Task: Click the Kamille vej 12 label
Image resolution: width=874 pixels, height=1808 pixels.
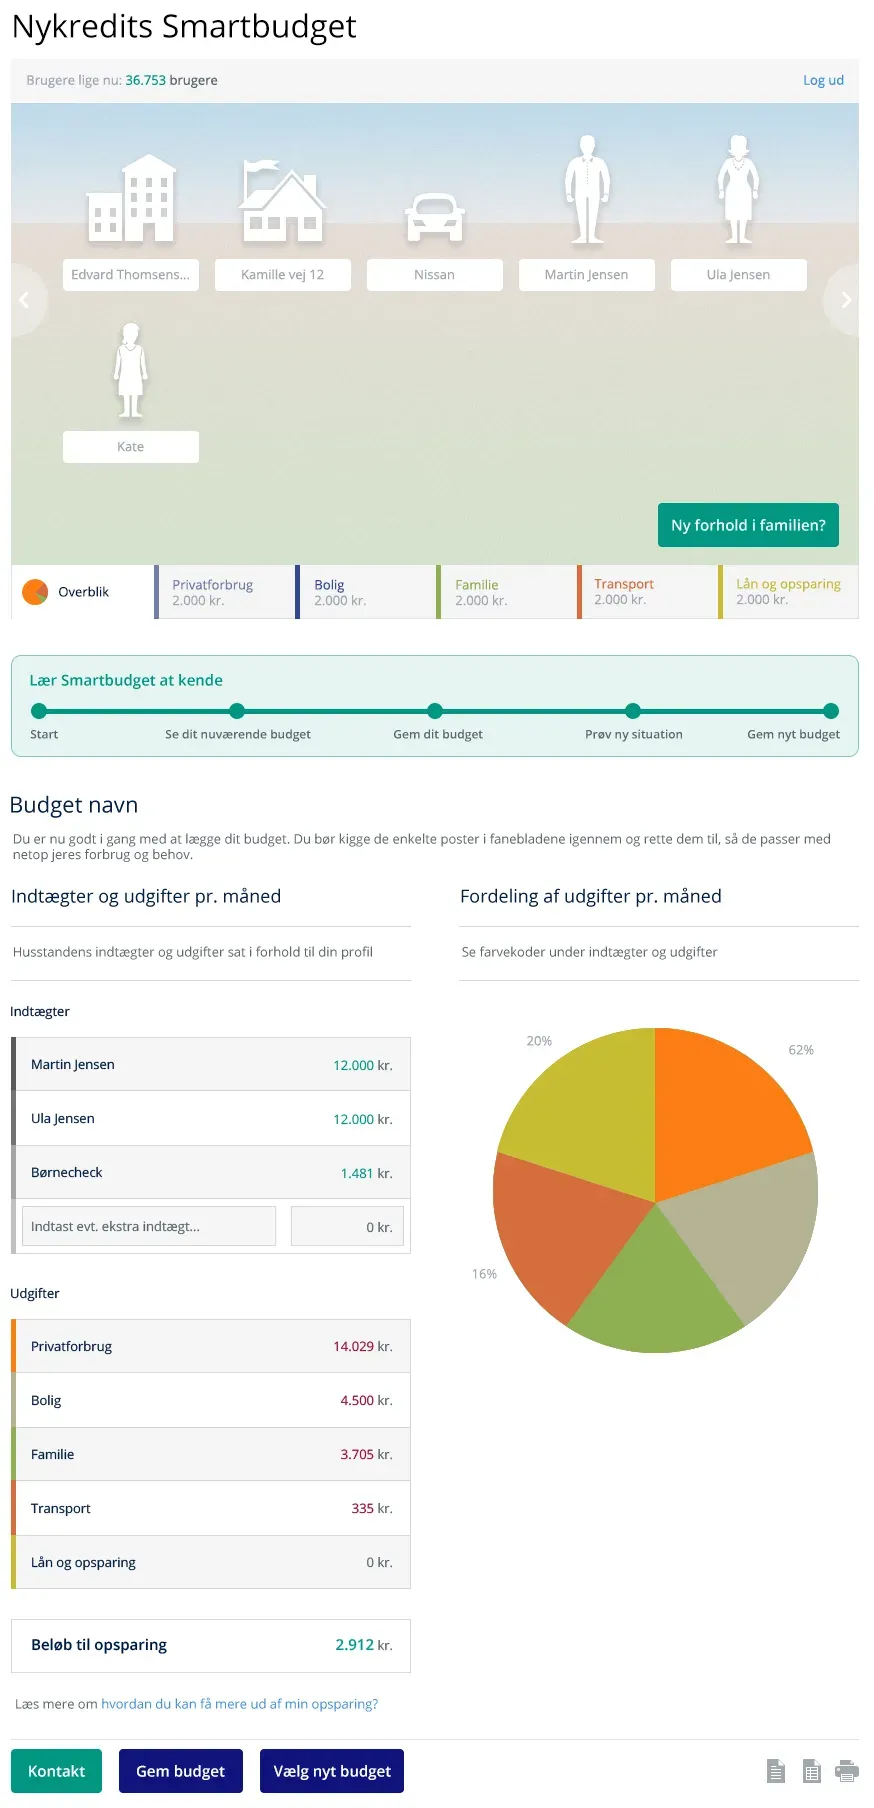Action: pyautogui.click(x=283, y=275)
